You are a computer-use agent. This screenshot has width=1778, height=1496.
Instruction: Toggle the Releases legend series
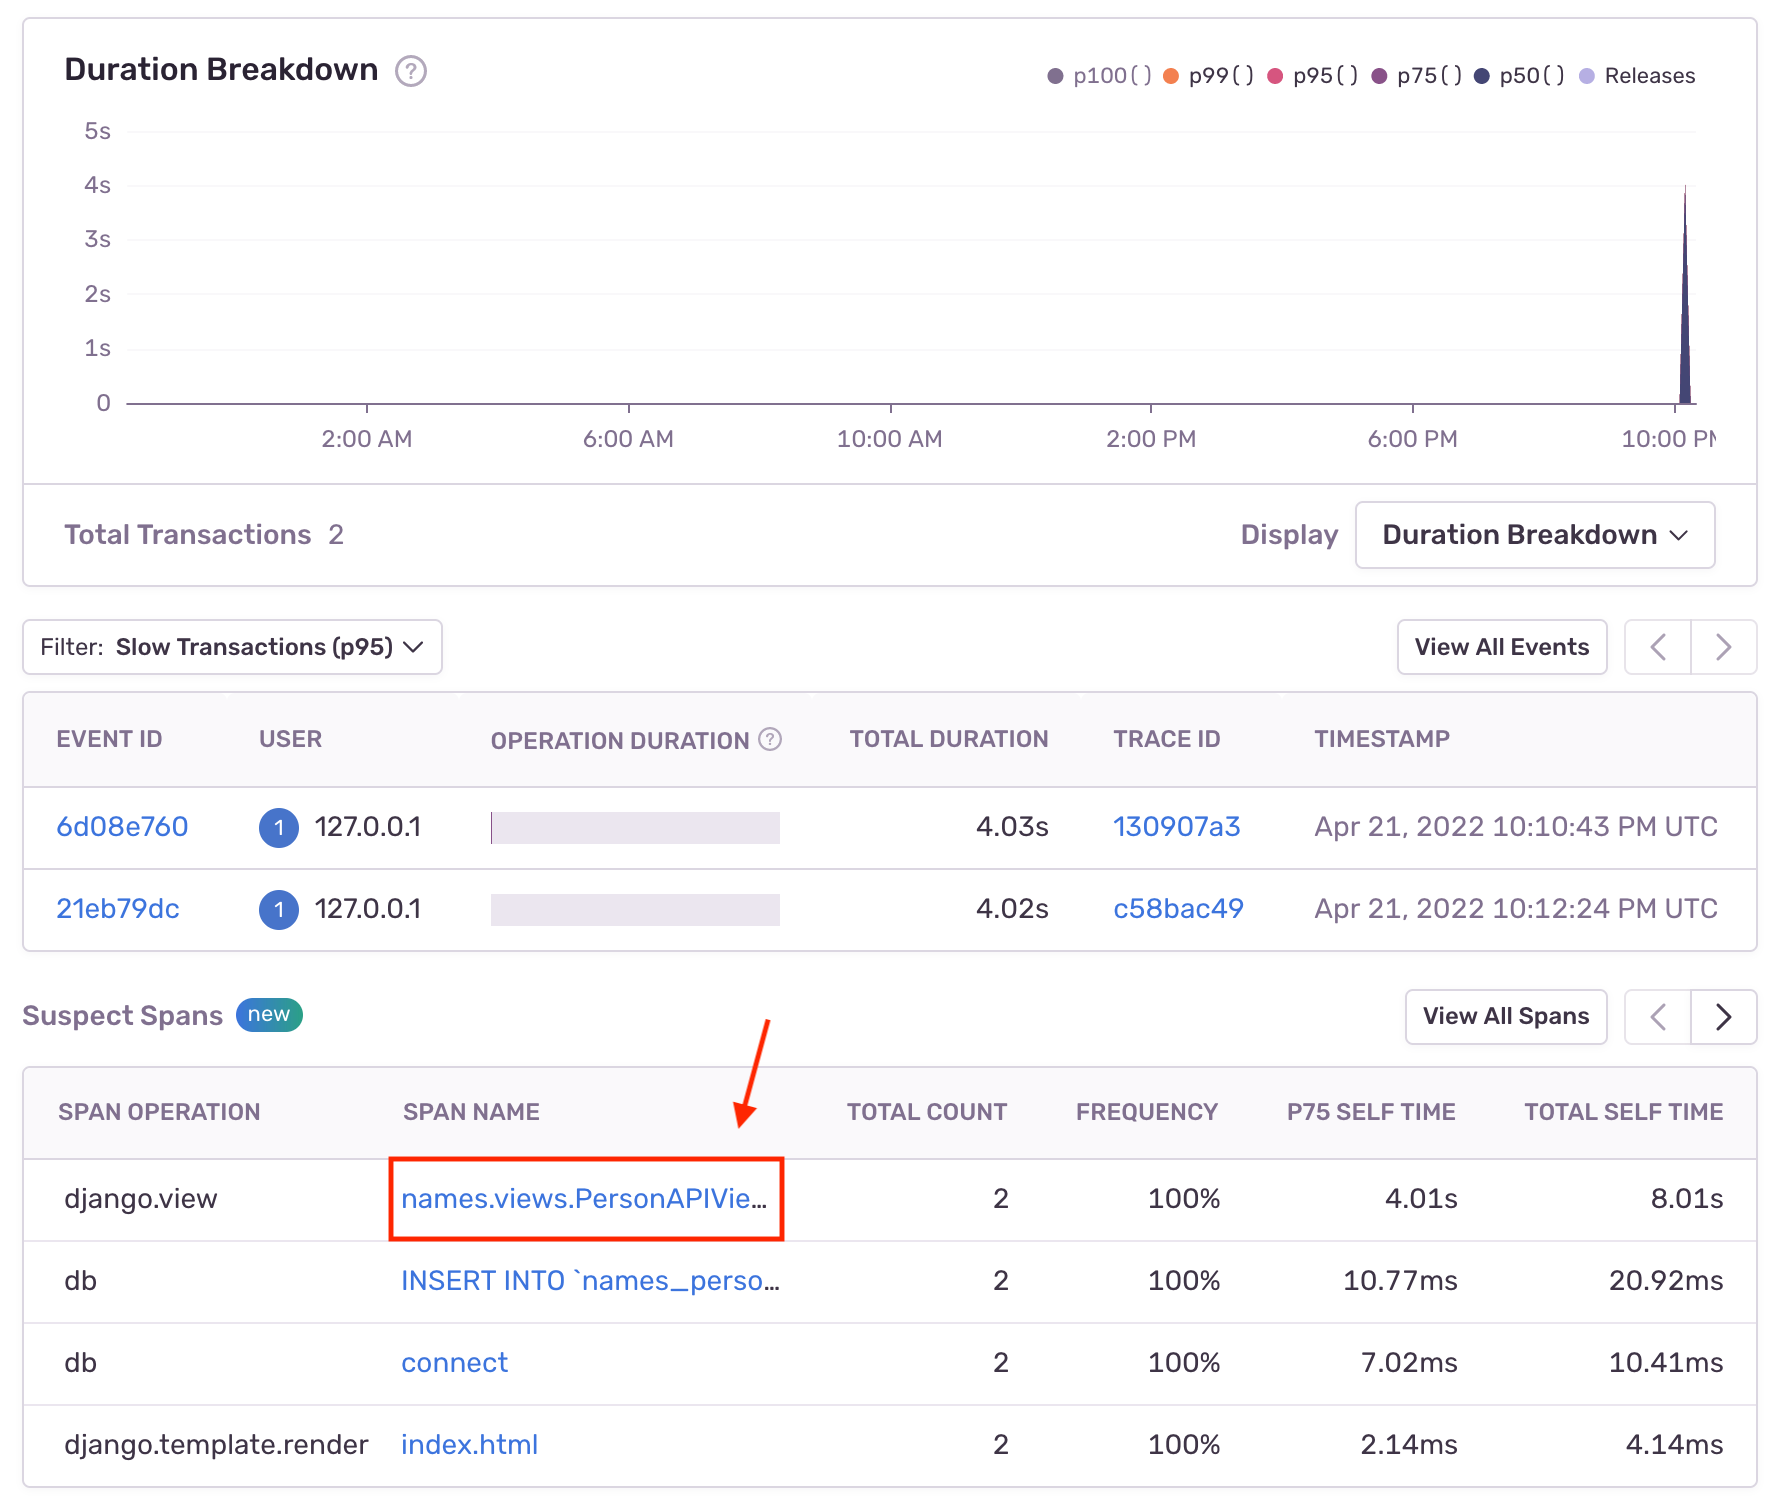1638,76
